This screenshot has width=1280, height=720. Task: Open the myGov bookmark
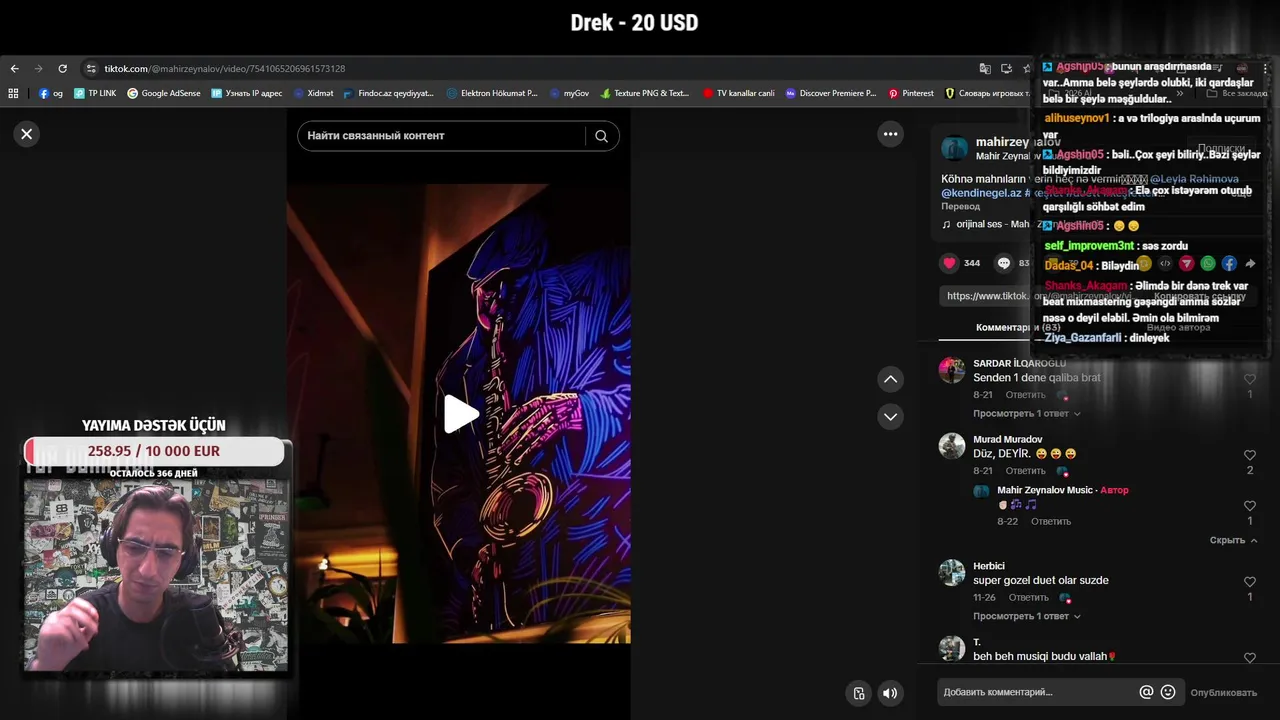point(569,93)
